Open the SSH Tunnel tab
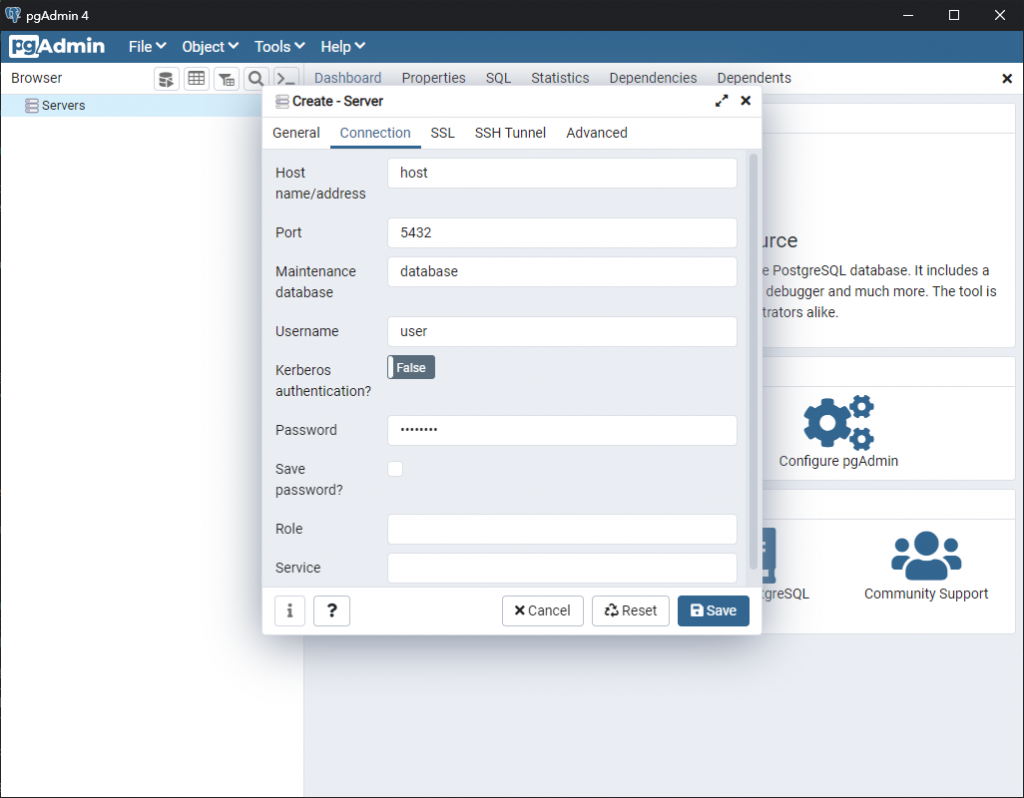The image size is (1024, 798). (510, 133)
